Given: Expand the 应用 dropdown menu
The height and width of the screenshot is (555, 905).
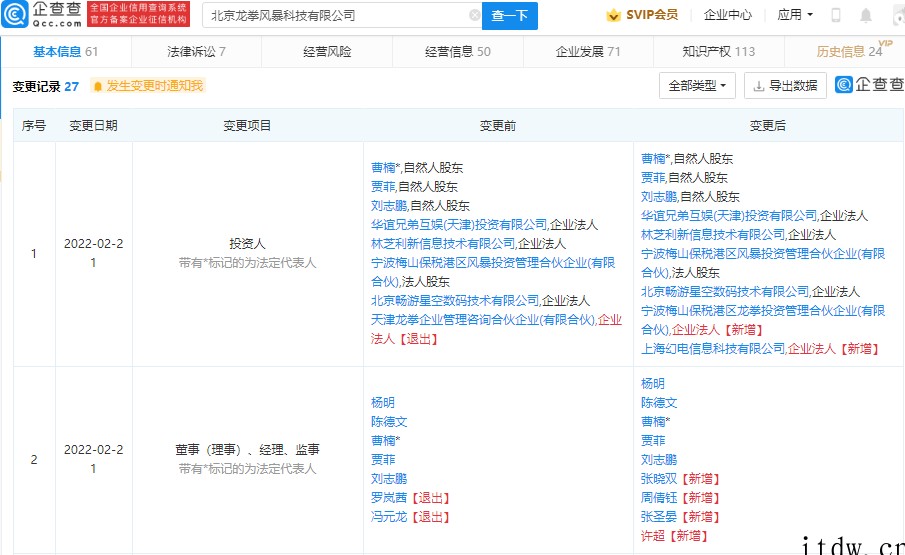Looking at the screenshot, I should point(795,15).
